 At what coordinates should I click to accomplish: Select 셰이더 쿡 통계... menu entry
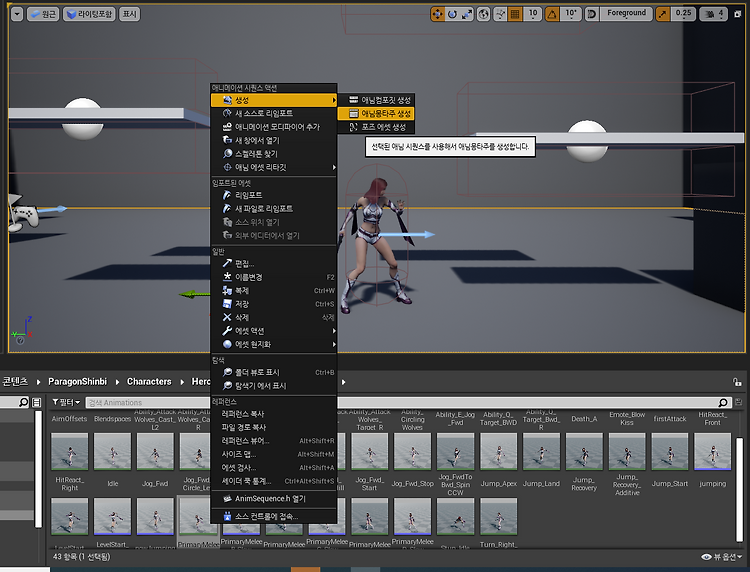tap(274, 481)
